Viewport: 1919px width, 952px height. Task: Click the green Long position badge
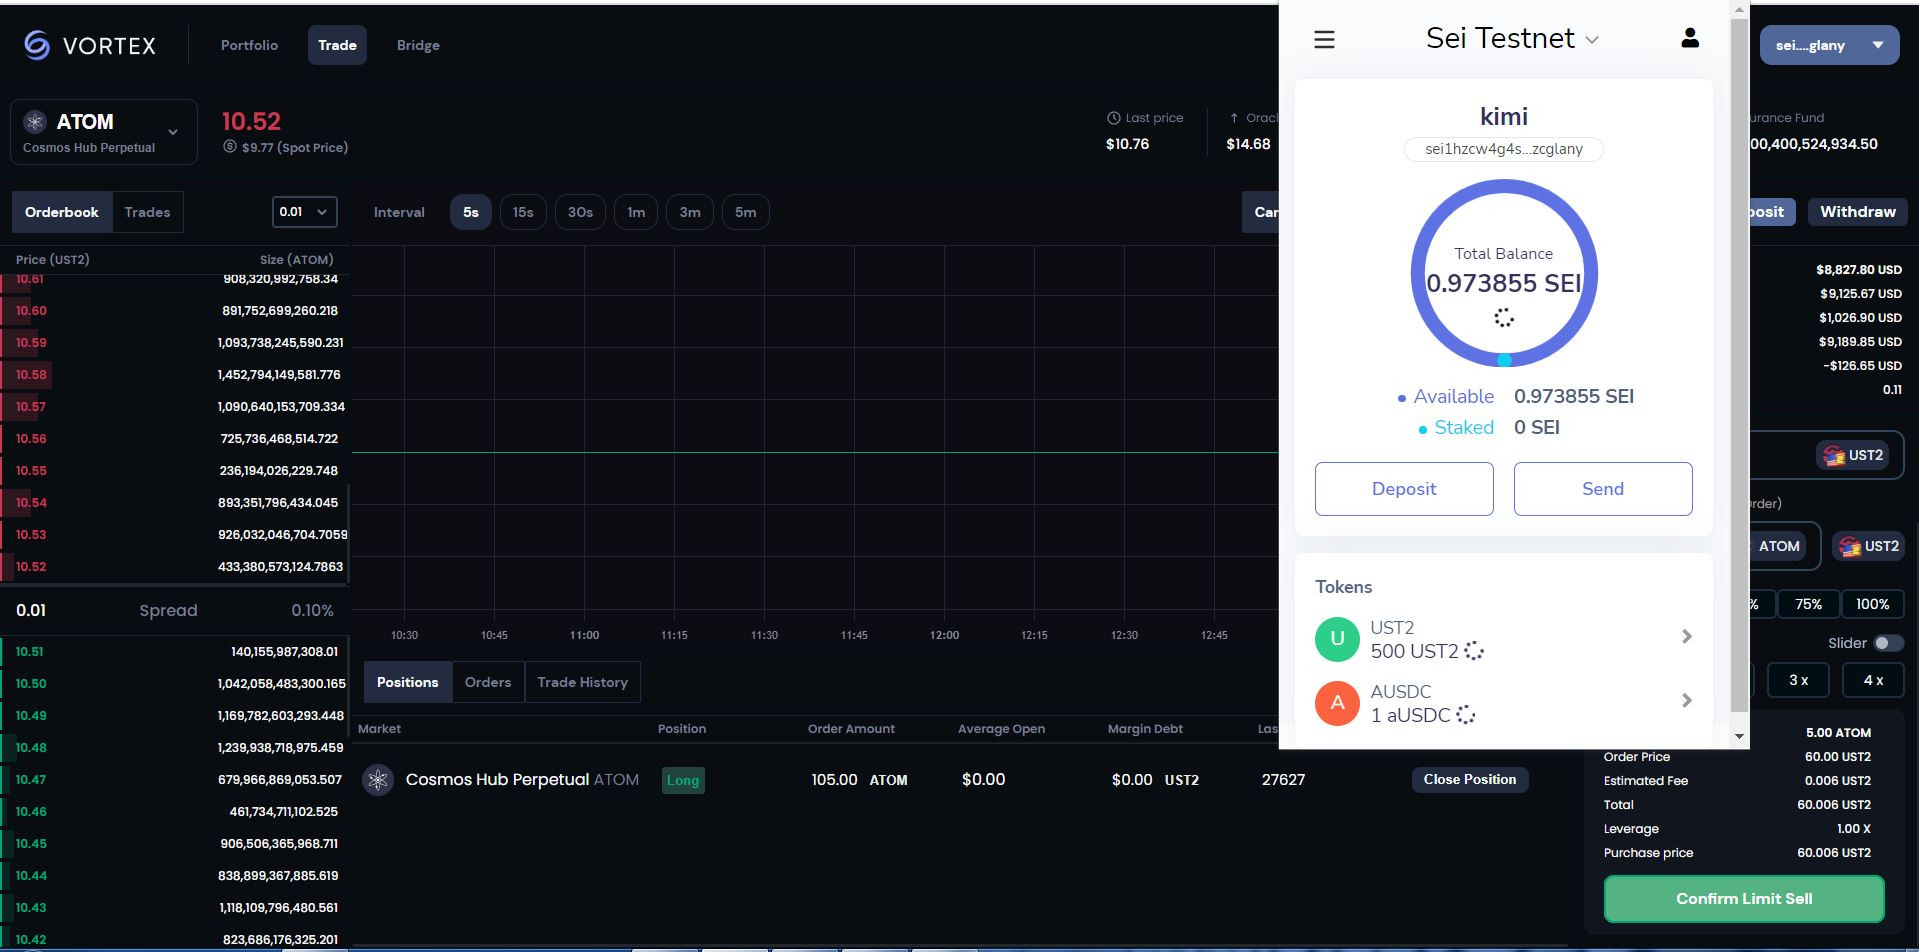[683, 780]
